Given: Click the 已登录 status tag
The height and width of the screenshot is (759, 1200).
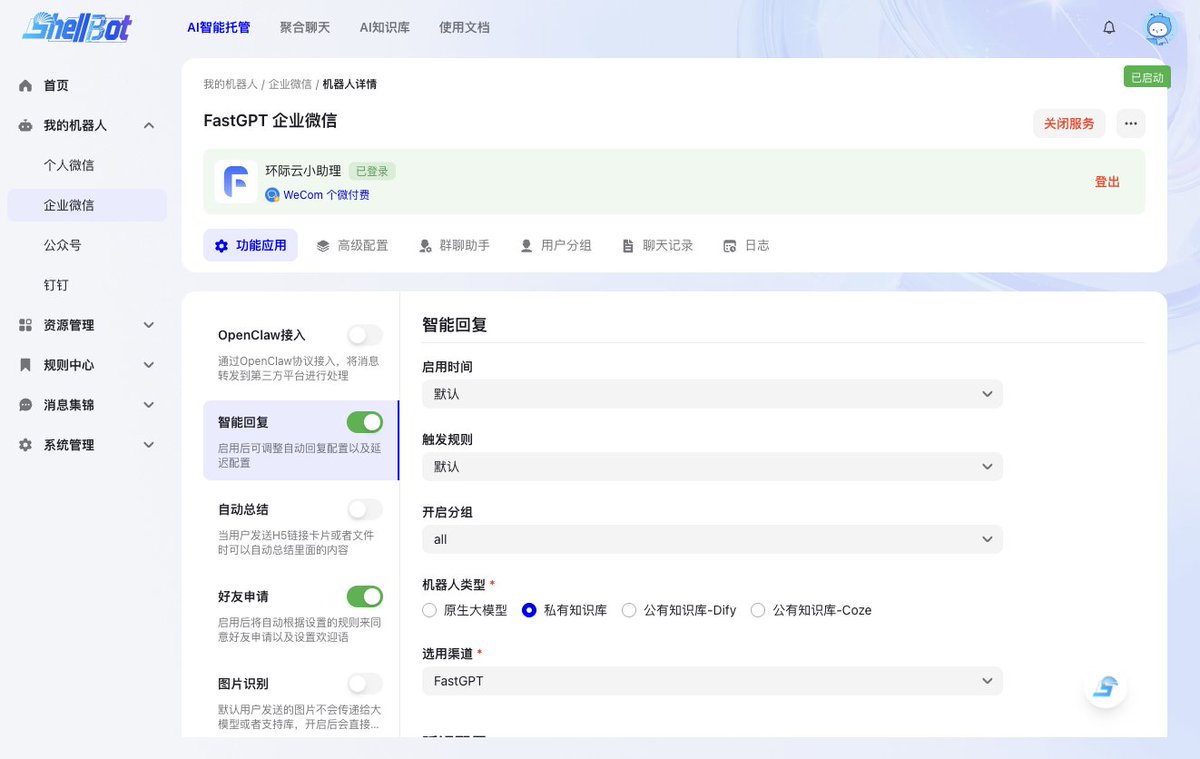Looking at the screenshot, I should click(x=372, y=172).
